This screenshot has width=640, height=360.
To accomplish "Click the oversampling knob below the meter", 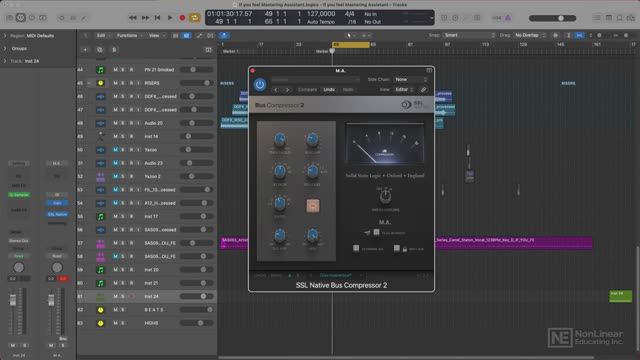I will 385,197.
